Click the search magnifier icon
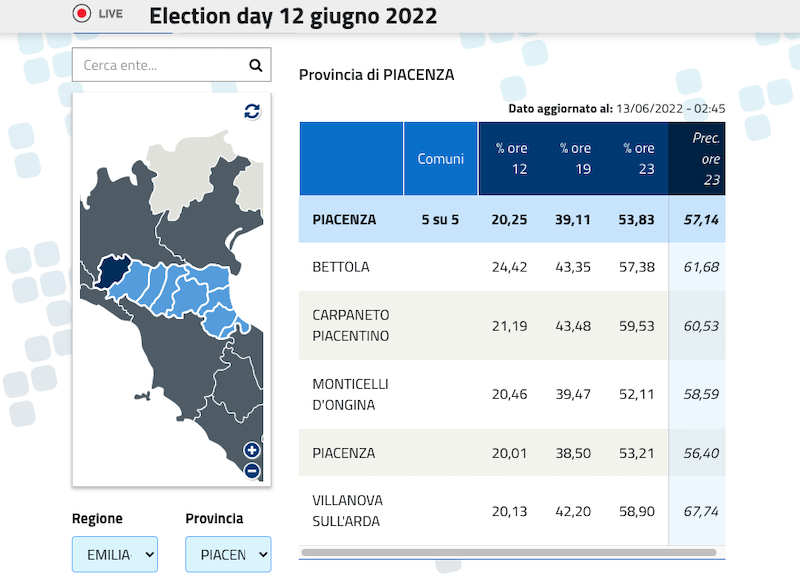 point(256,66)
